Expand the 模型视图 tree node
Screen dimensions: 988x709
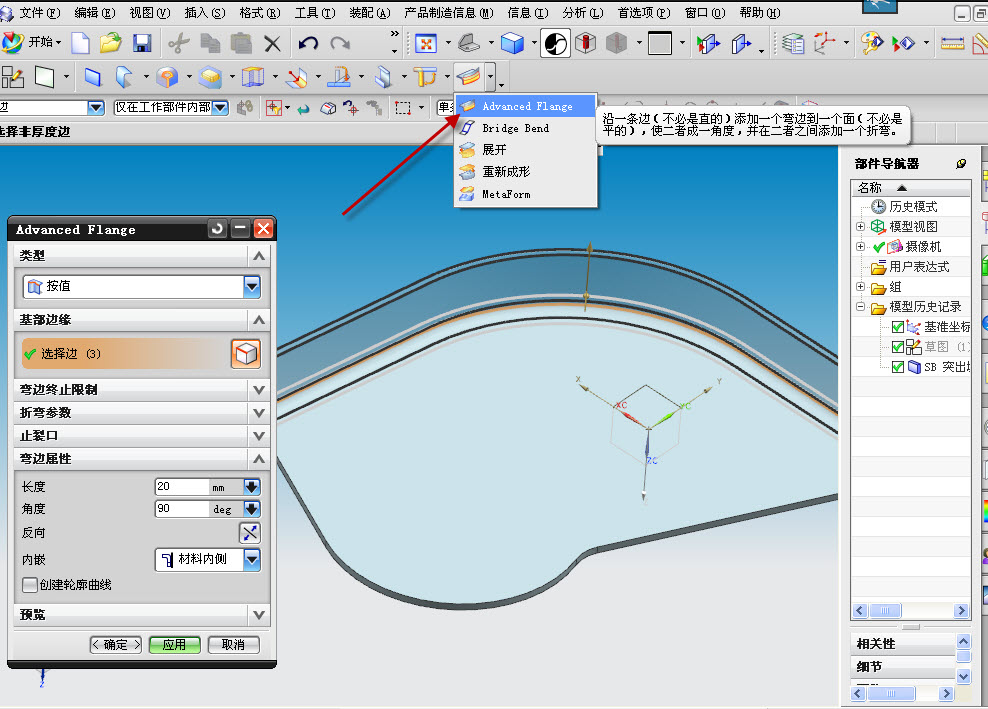tap(860, 226)
